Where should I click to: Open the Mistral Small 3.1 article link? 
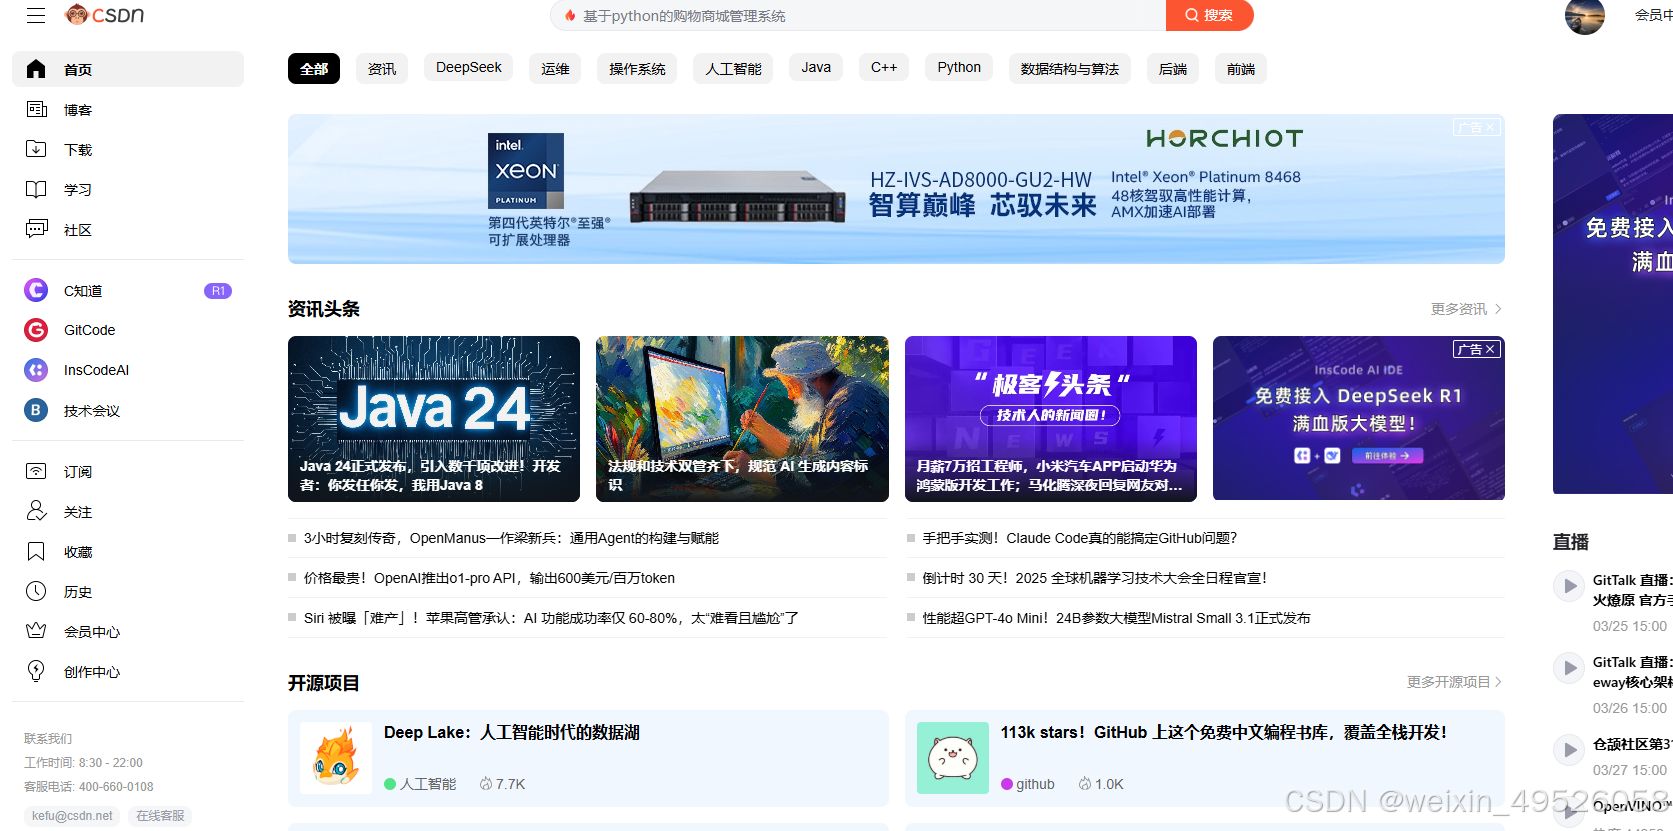point(1116,618)
